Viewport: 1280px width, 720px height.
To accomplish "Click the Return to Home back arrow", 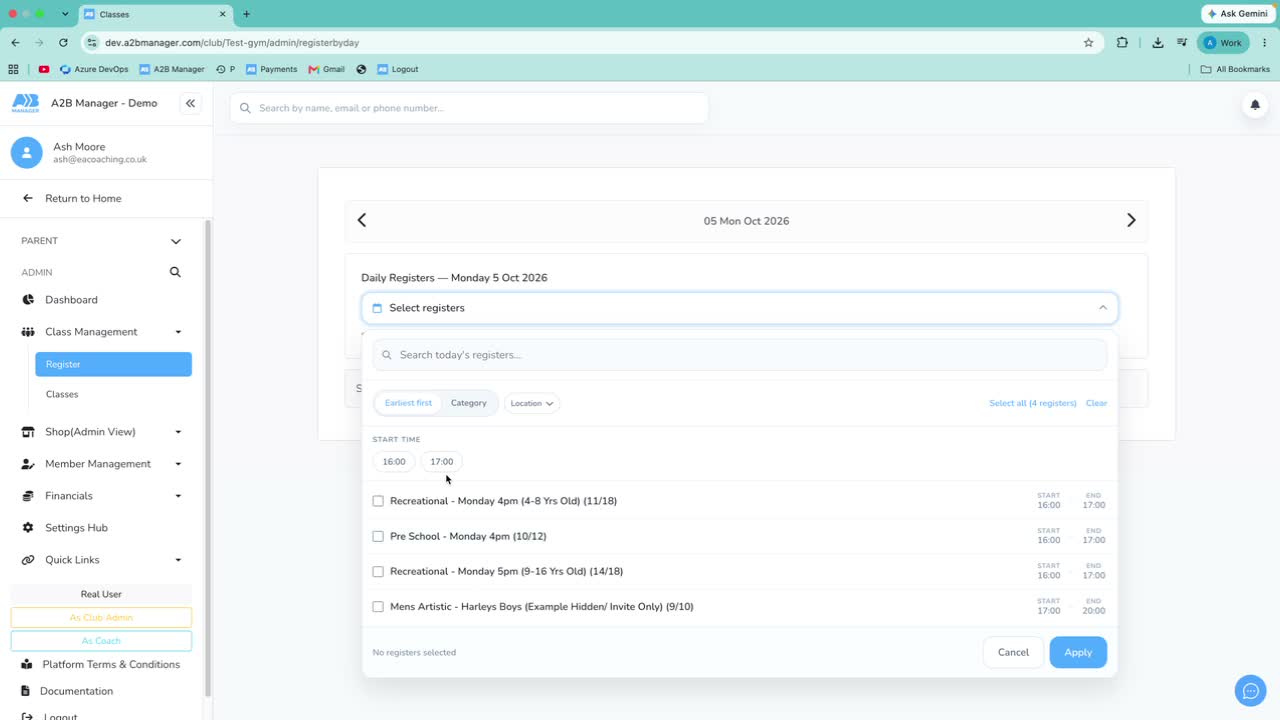I will tap(28, 198).
